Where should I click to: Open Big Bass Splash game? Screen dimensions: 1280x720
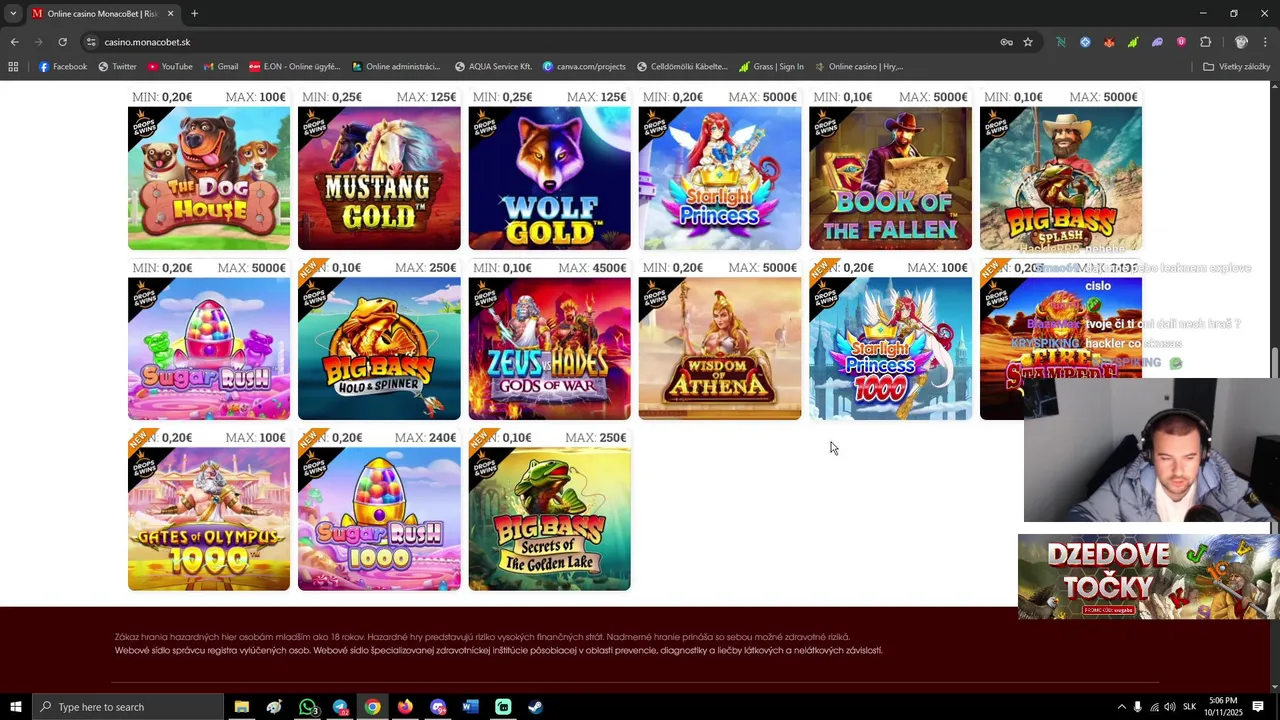1060,178
